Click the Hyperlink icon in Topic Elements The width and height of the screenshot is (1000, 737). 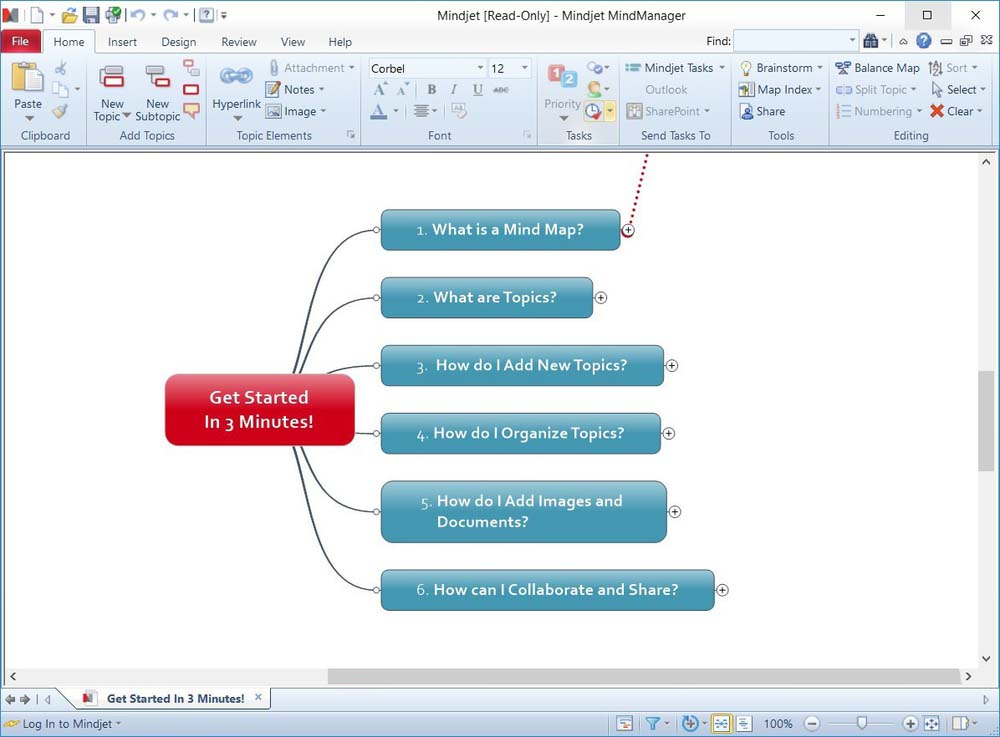click(236, 78)
